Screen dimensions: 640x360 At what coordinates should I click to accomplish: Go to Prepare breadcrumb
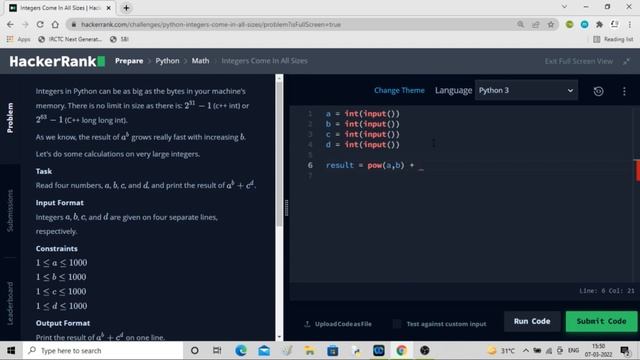tap(129, 61)
